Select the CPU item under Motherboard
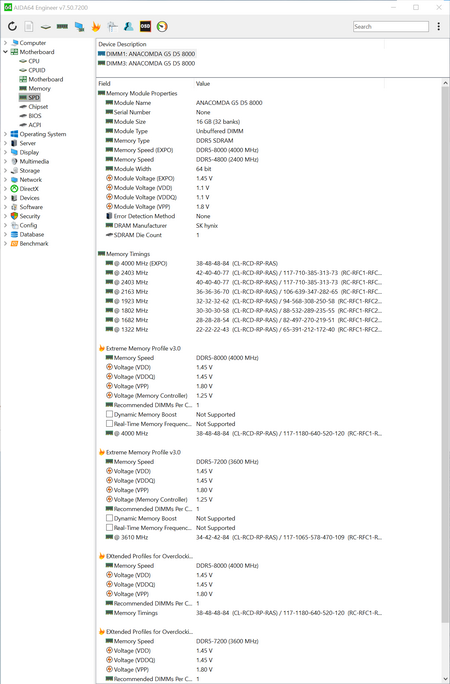The height and width of the screenshot is (684, 450). click(34, 61)
